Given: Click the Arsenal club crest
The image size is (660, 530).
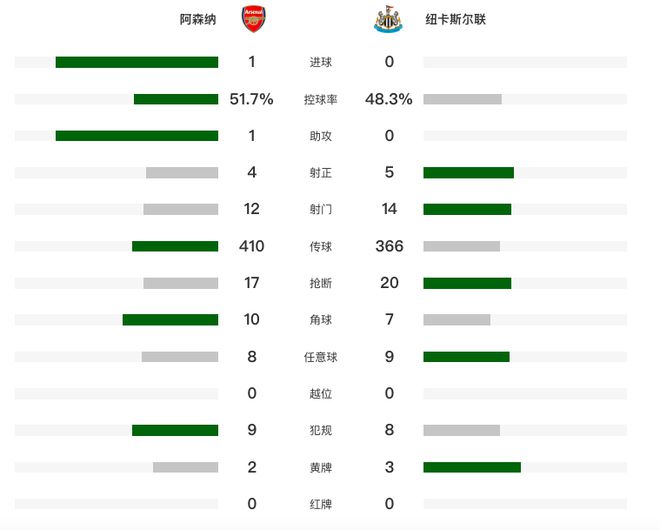Looking at the screenshot, I should coord(254,19).
